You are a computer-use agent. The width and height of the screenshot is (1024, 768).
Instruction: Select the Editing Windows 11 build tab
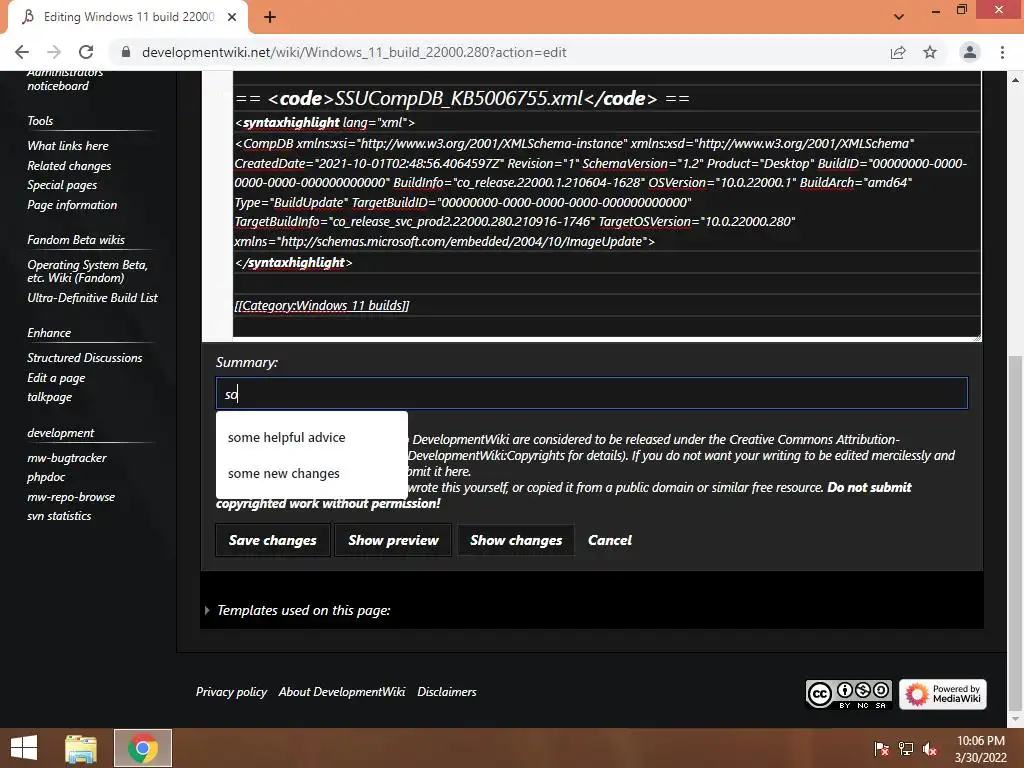(128, 17)
